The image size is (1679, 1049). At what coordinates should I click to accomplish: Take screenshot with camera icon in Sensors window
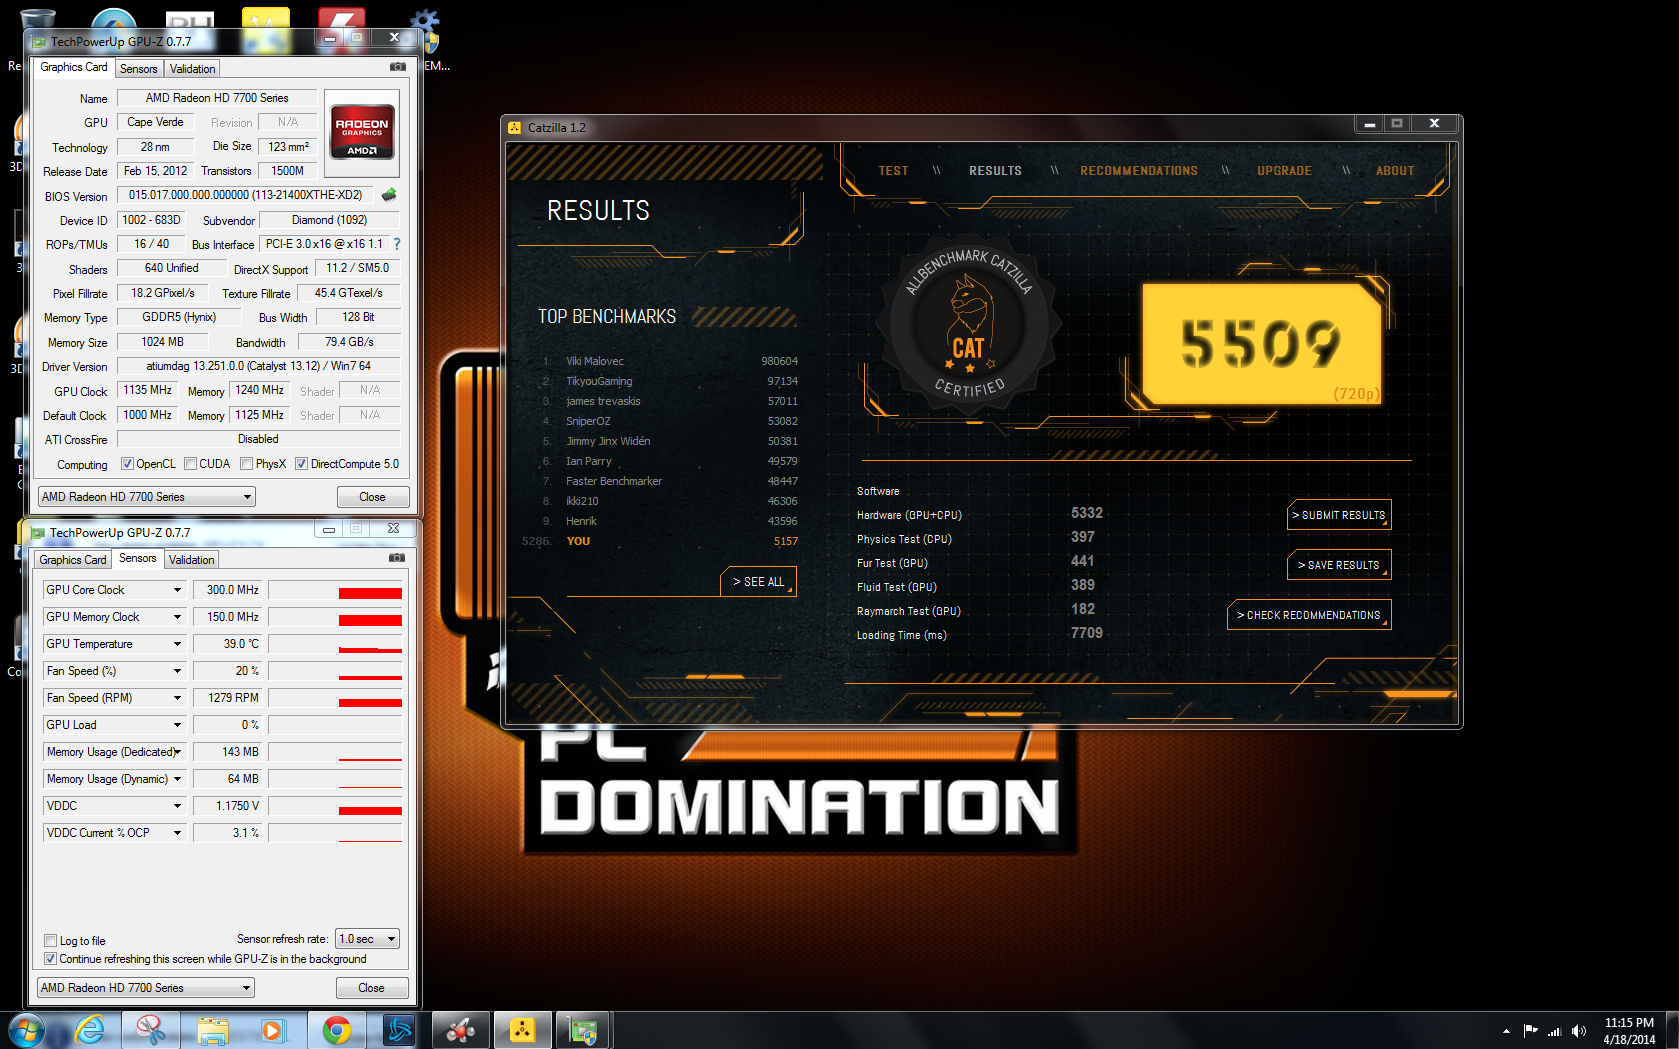tap(397, 558)
